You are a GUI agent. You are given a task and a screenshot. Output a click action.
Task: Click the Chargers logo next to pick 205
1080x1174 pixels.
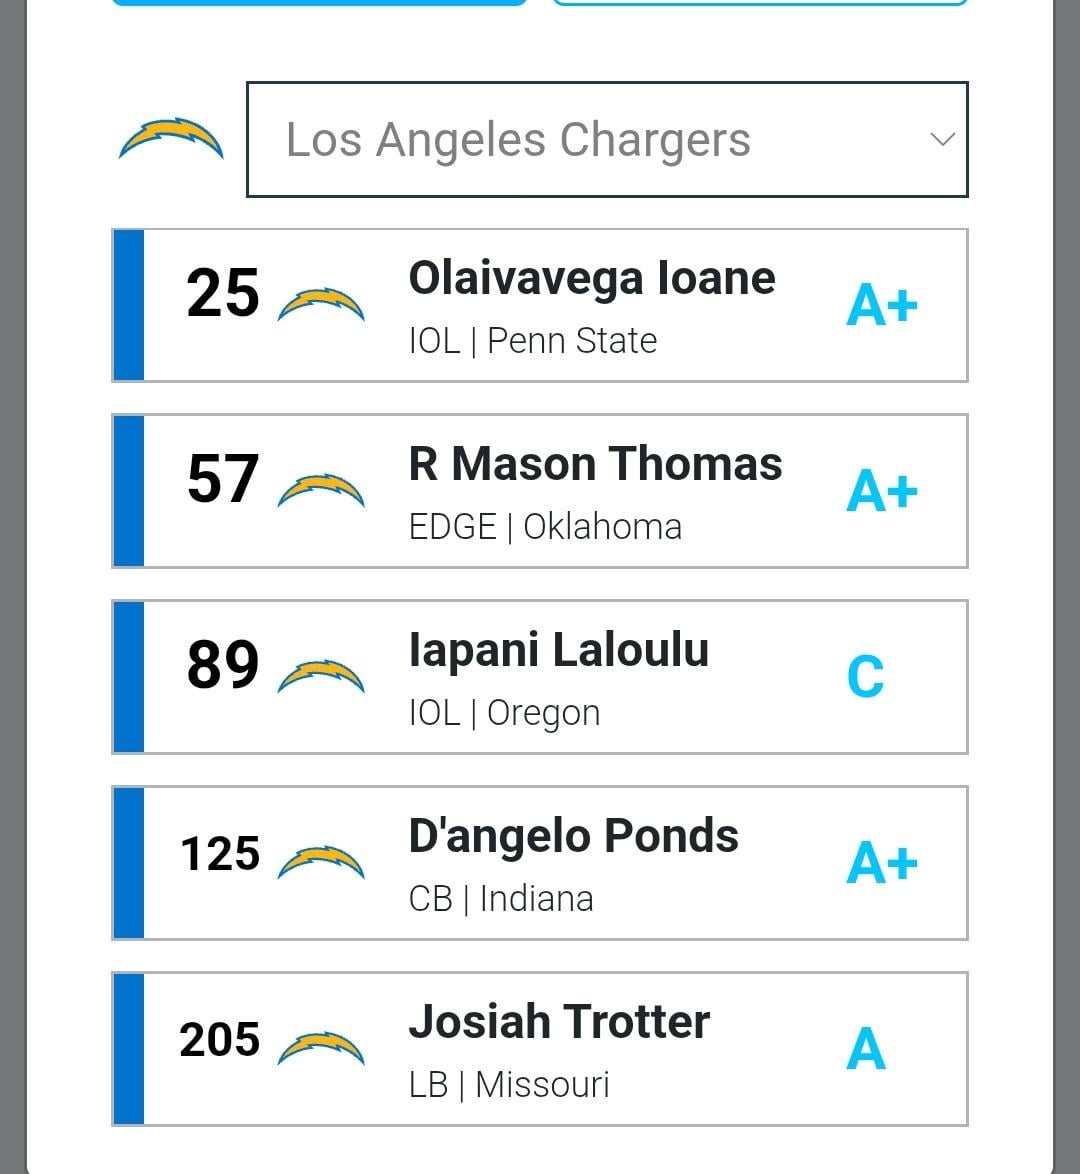pos(320,1048)
